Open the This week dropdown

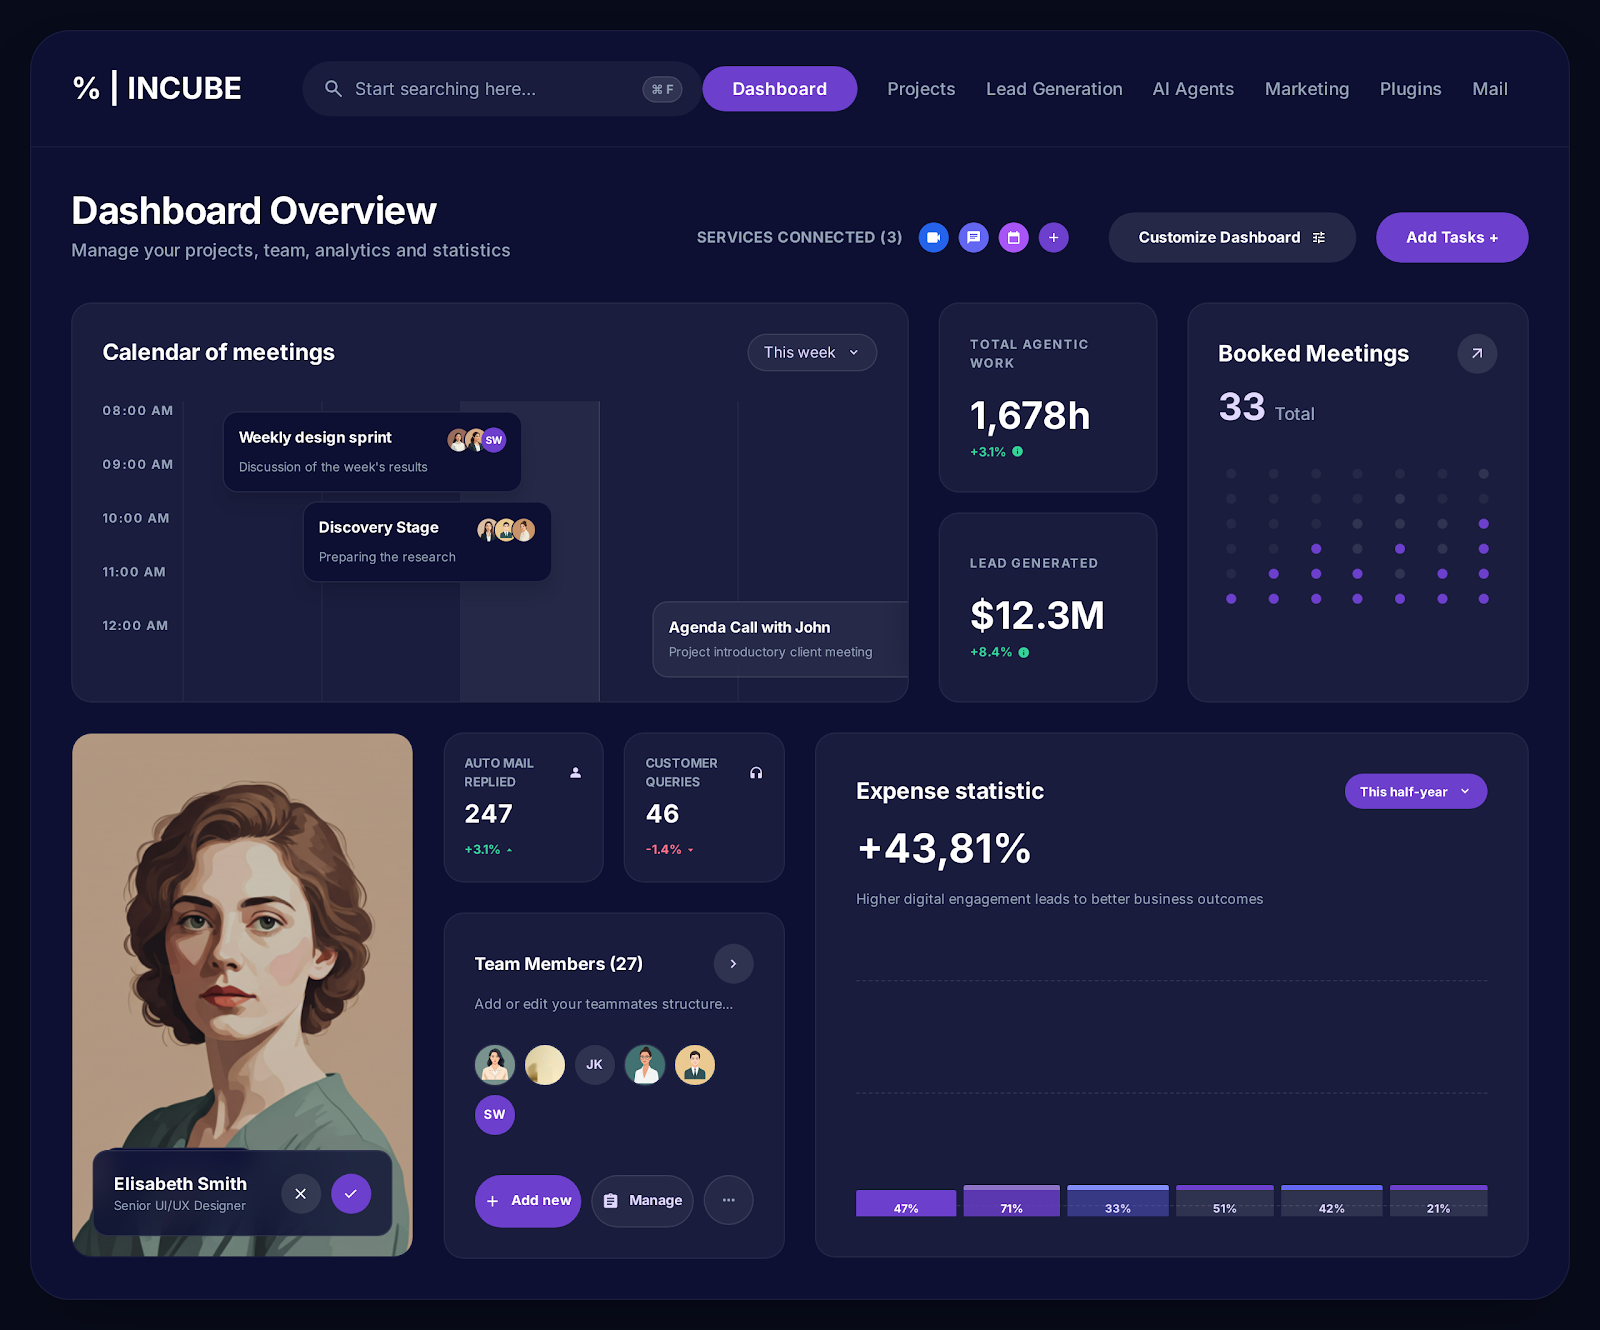pyautogui.click(x=811, y=353)
